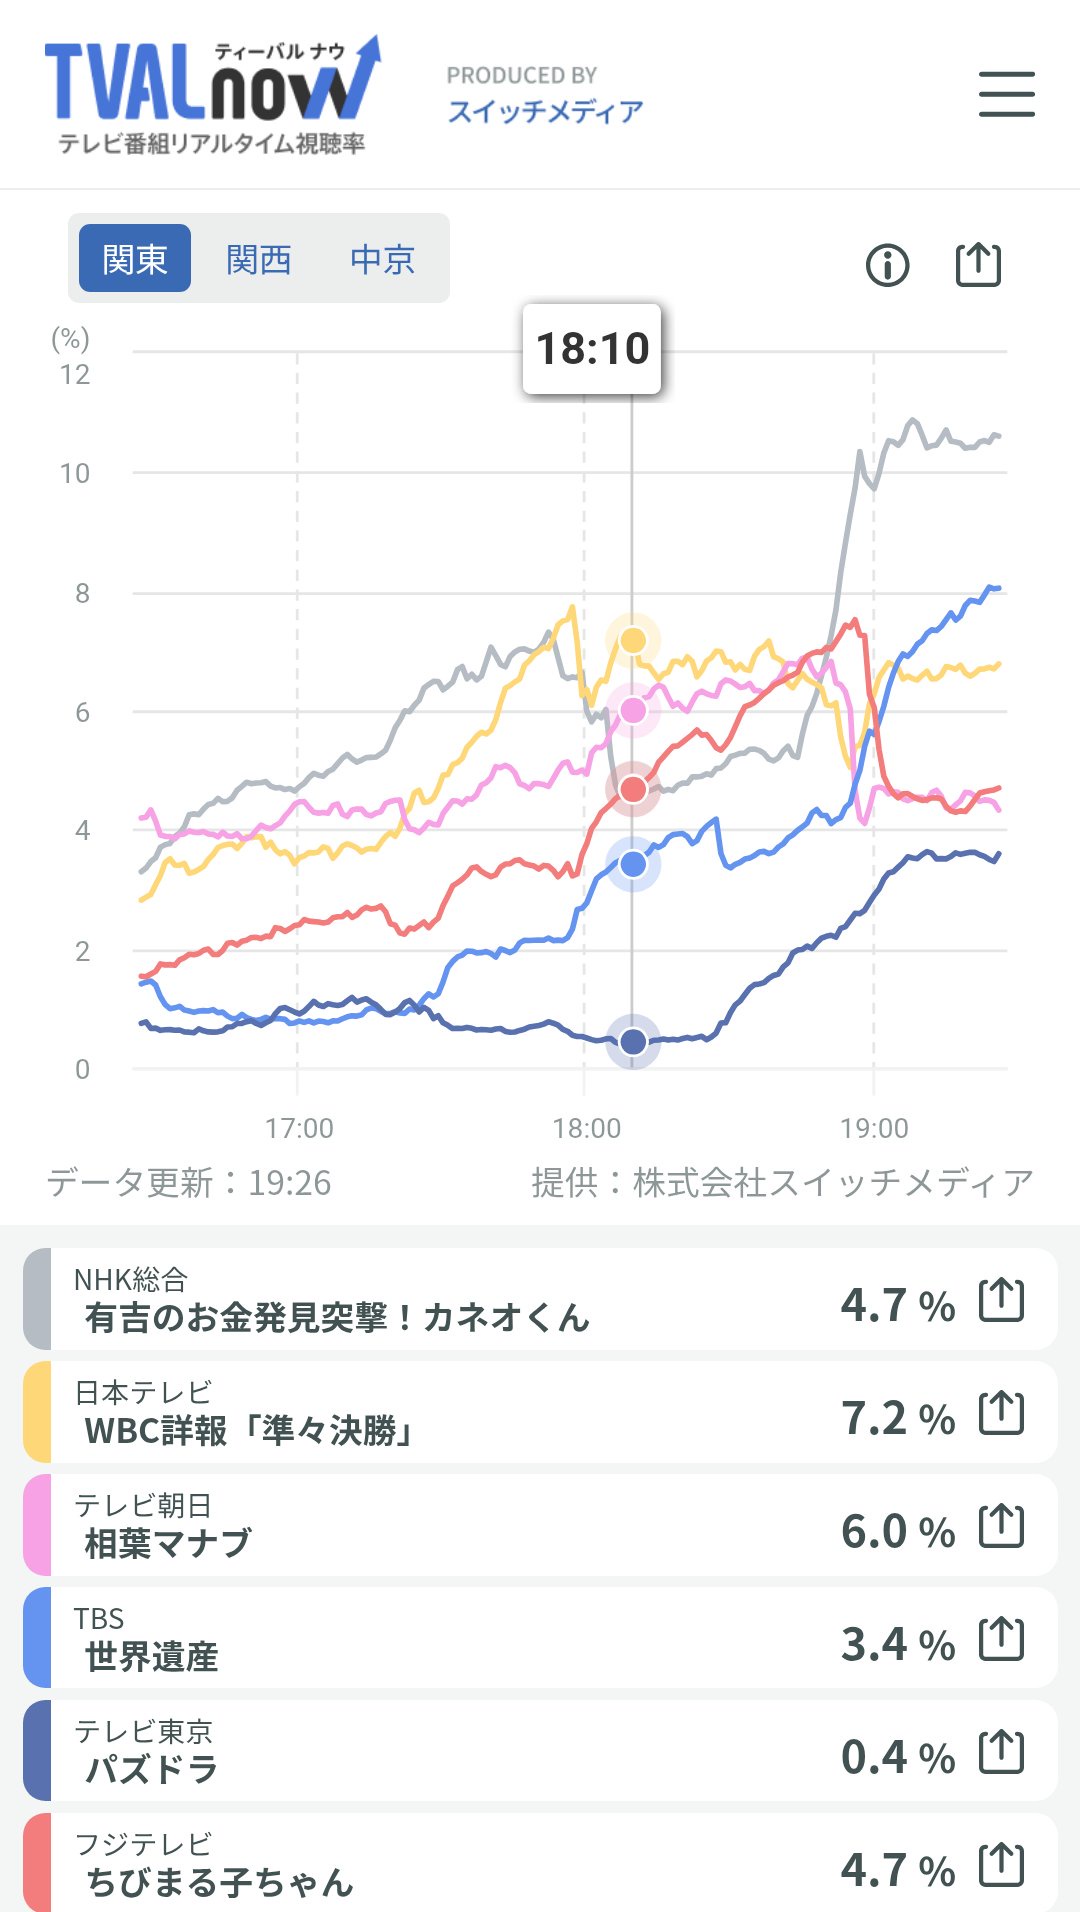Switch to the 中京 region tab

pos(382,259)
